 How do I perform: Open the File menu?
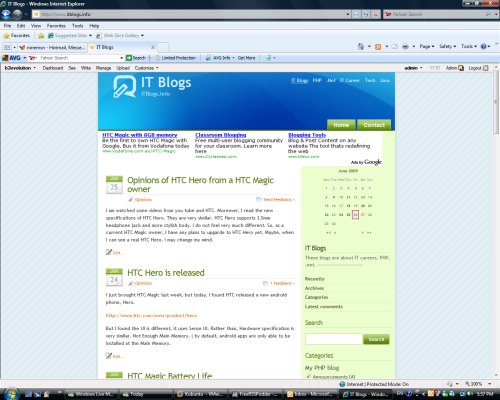tap(7, 26)
